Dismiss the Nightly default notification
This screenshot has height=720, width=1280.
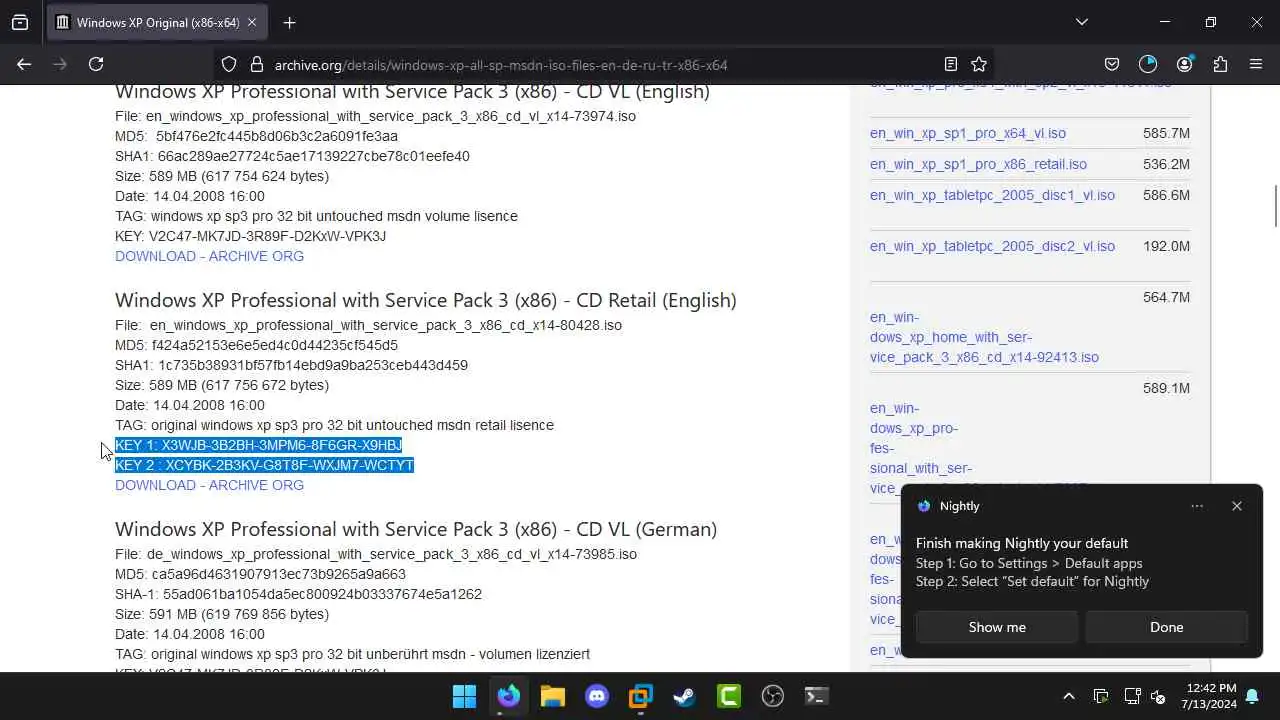pyautogui.click(x=1237, y=506)
